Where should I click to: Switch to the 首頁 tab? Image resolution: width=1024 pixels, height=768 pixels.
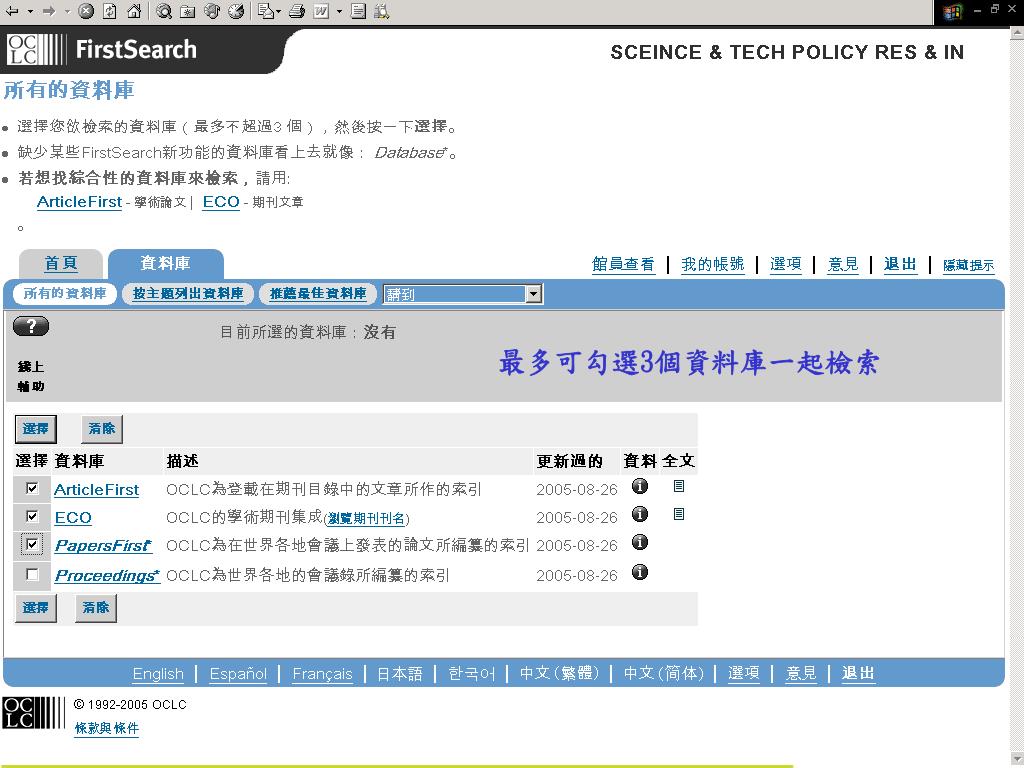coord(61,263)
